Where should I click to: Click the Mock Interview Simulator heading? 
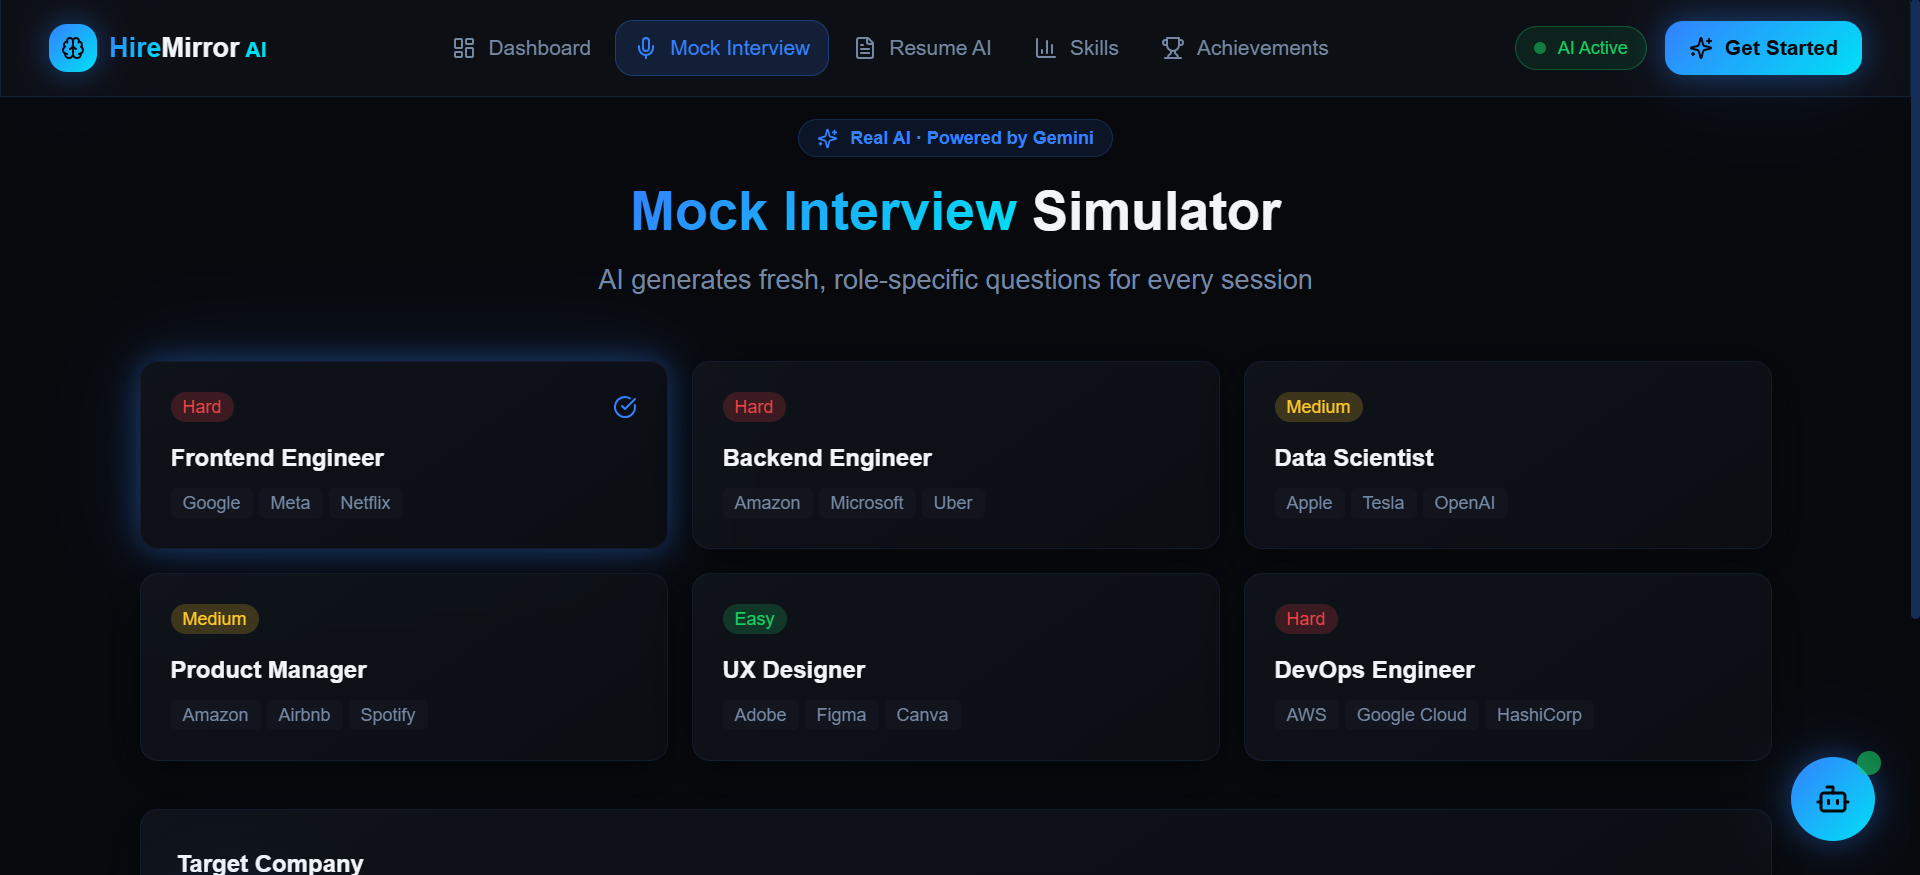(x=955, y=212)
